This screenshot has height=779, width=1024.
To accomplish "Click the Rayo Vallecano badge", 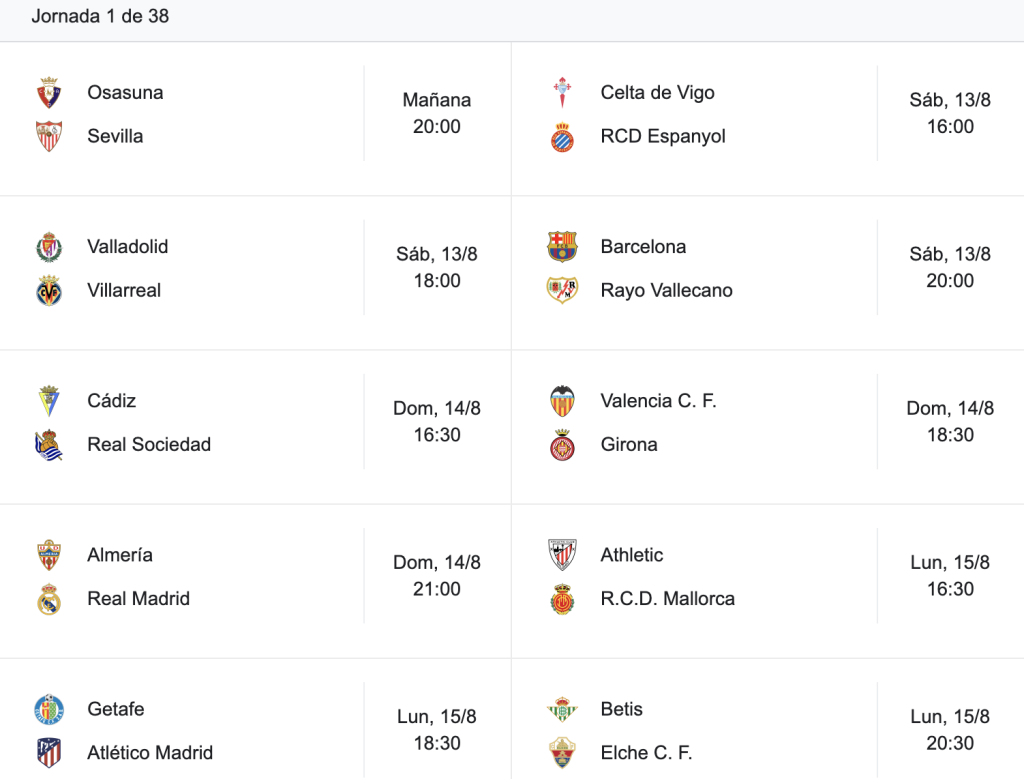I will (562, 291).
